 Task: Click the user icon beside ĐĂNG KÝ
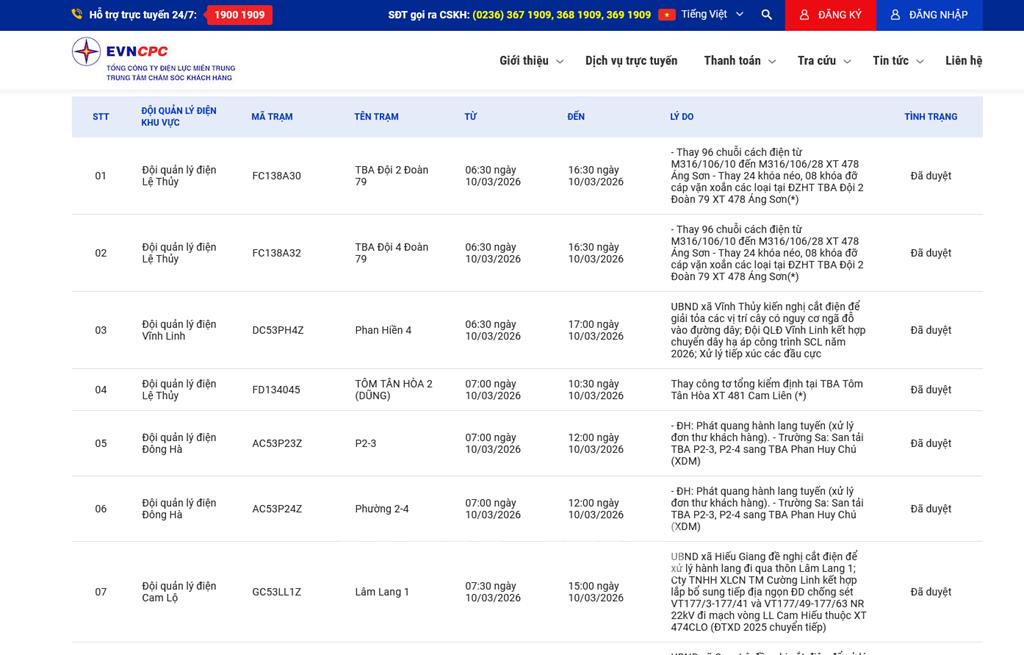pyautogui.click(x=804, y=15)
